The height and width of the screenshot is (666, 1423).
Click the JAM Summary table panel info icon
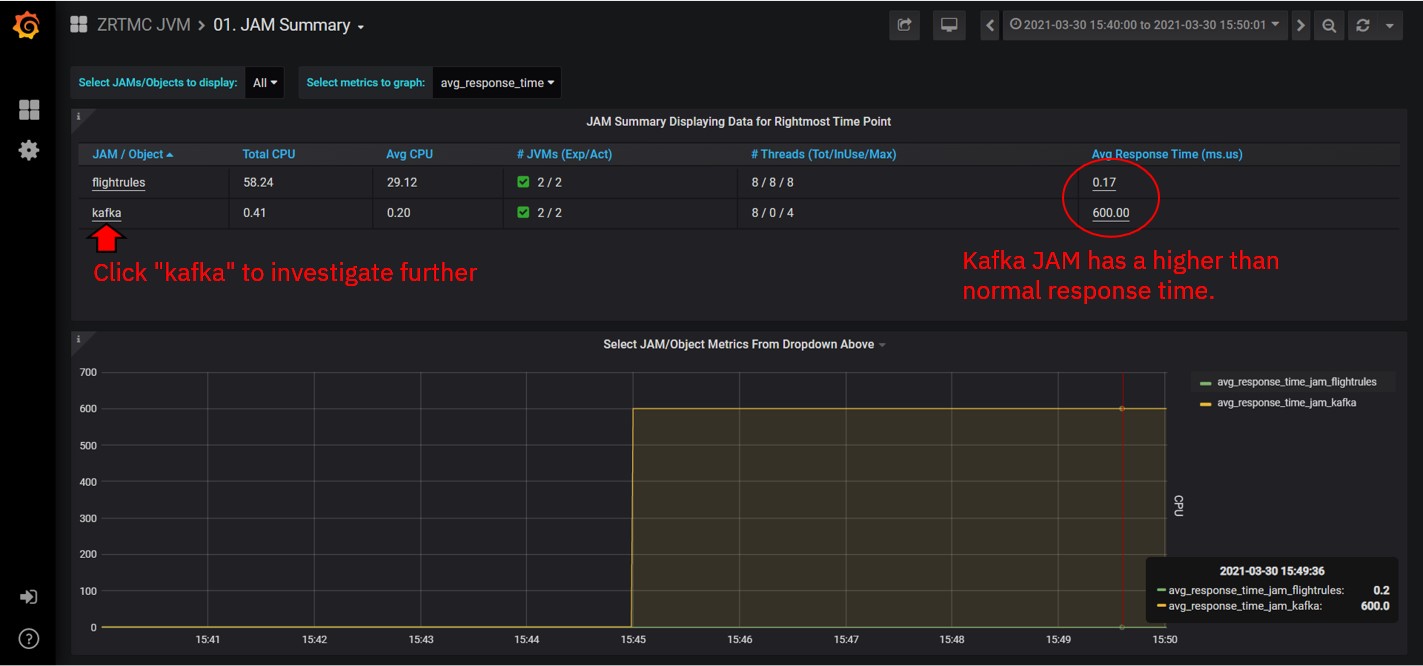pyautogui.click(x=78, y=116)
